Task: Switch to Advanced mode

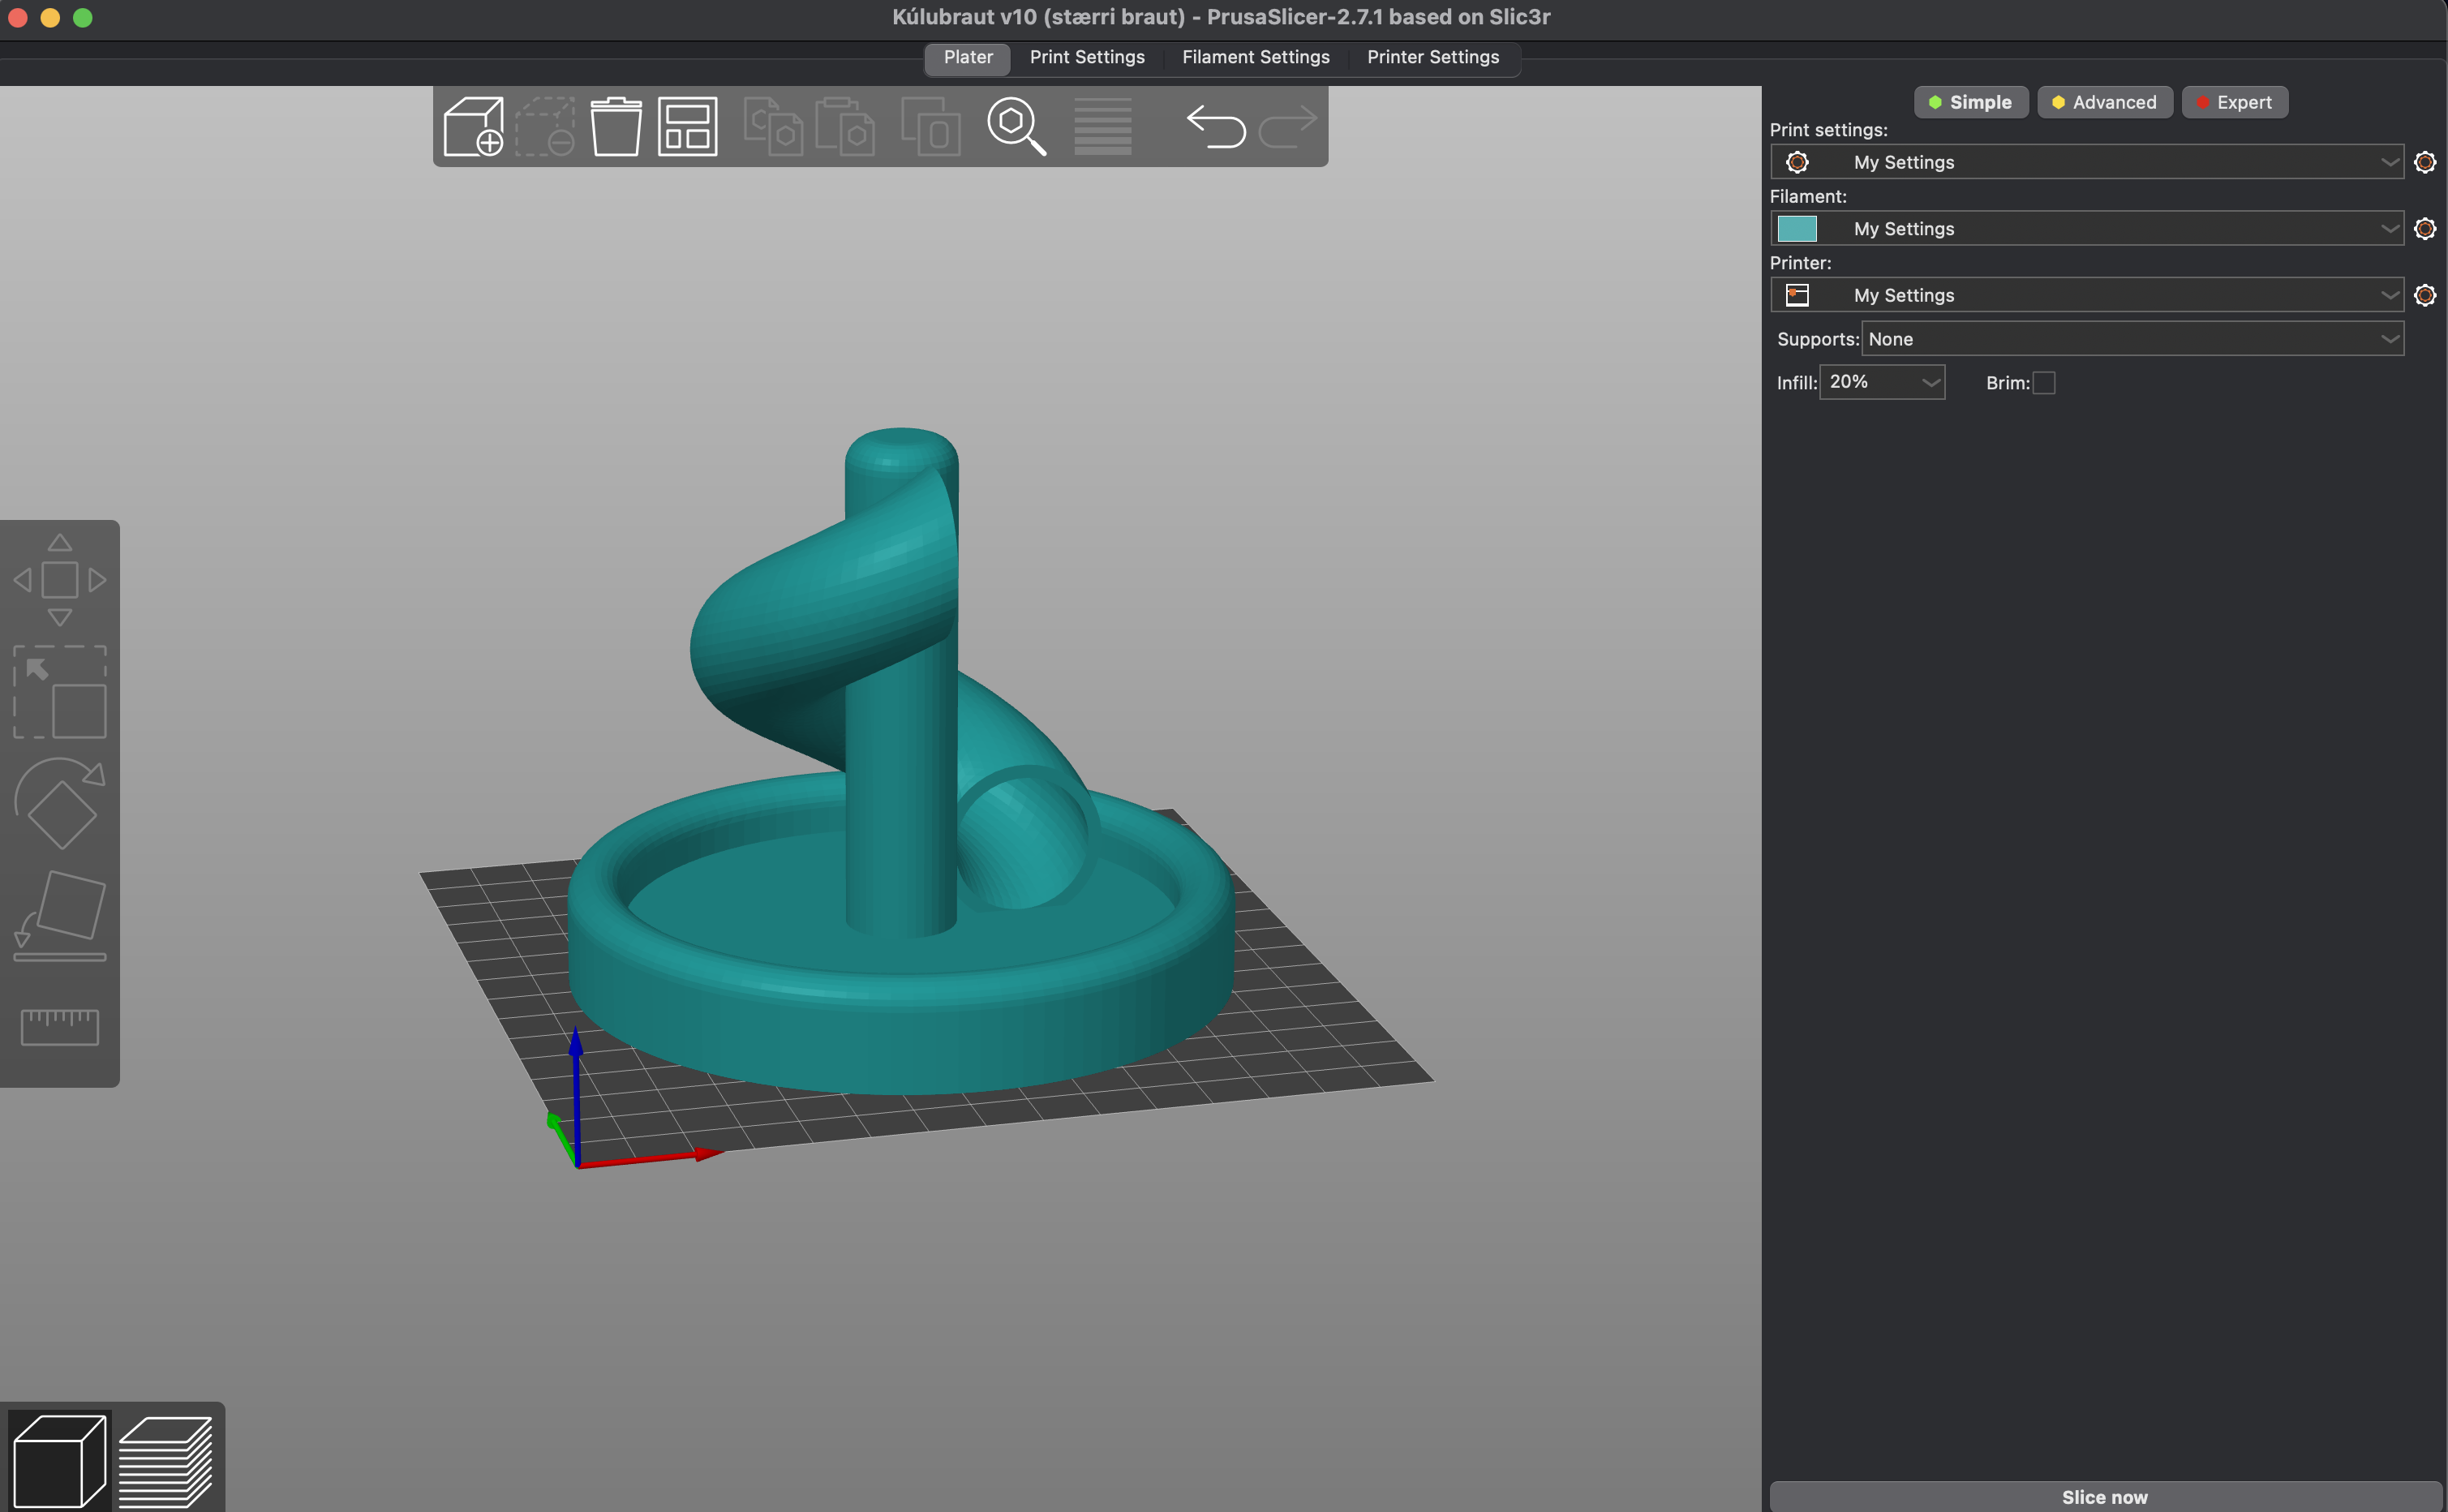Action: point(2104,102)
